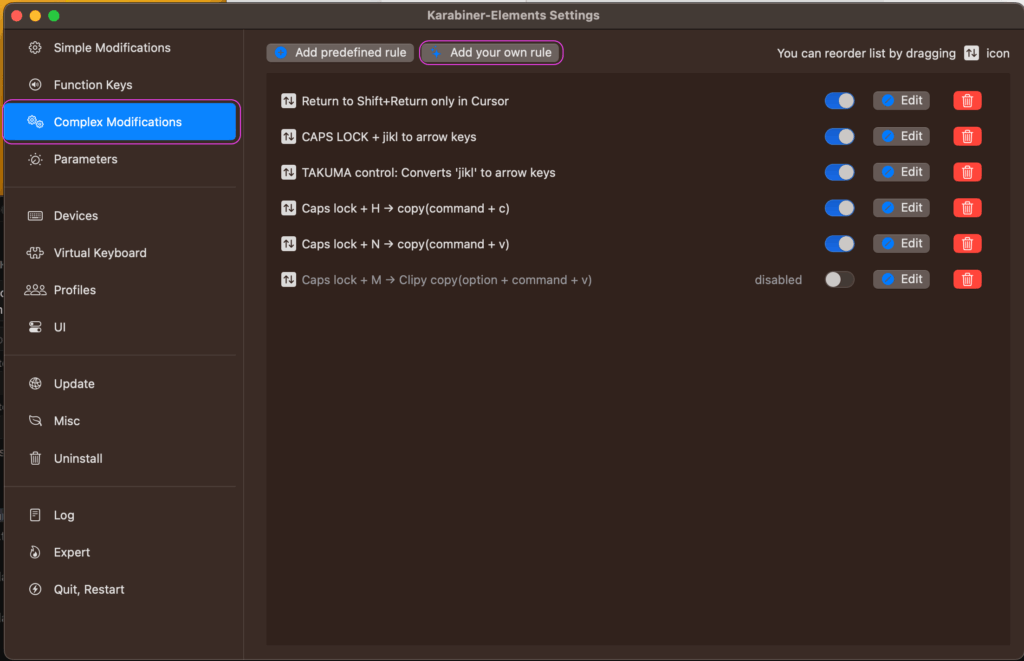Delete Return to Shift+Return rule
This screenshot has height=661, width=1024.
[967, 101]
